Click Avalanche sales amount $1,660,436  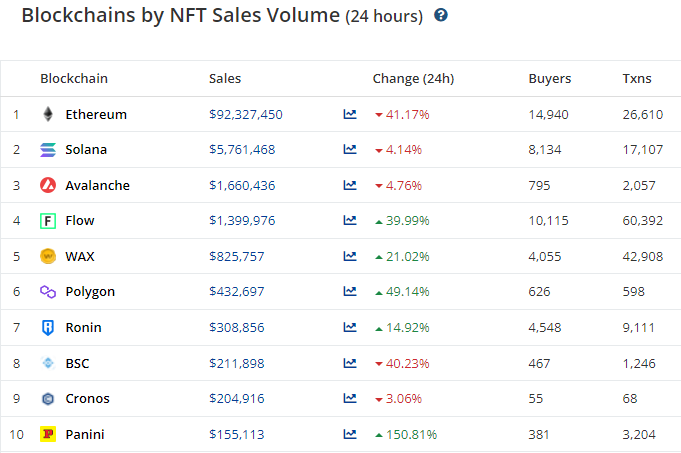242,185
